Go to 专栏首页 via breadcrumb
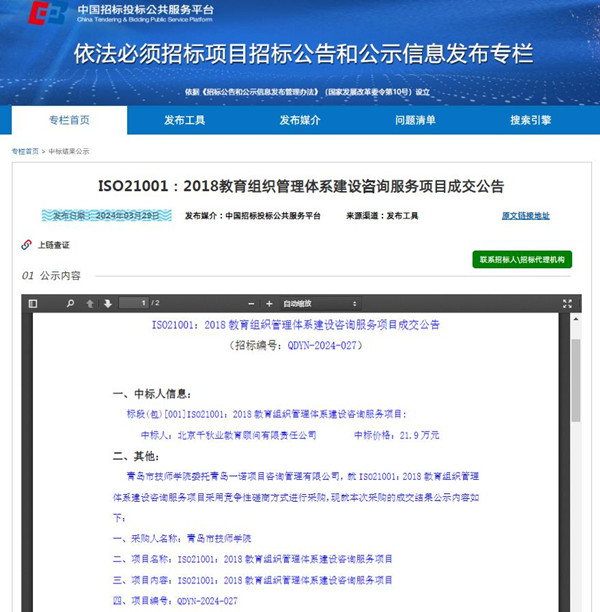The height and width of the screenshot is (612, 600). point(25,151)
